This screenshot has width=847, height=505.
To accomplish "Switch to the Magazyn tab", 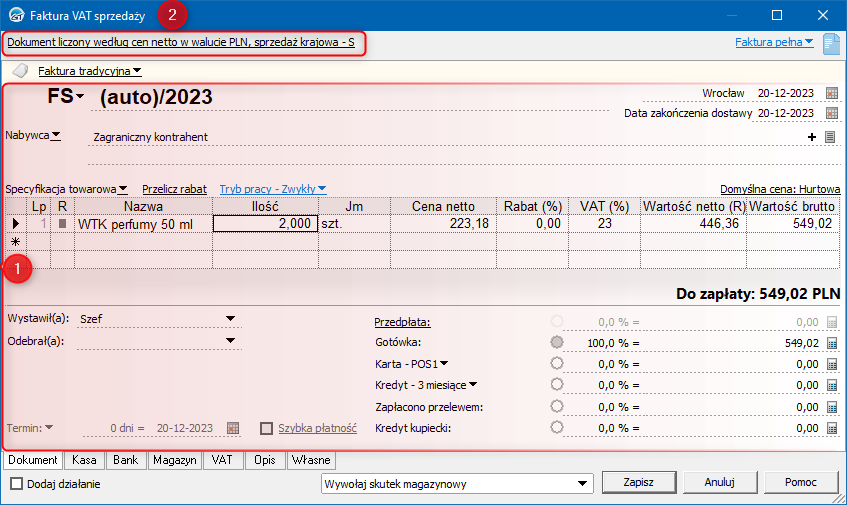I will coord(174,461).
